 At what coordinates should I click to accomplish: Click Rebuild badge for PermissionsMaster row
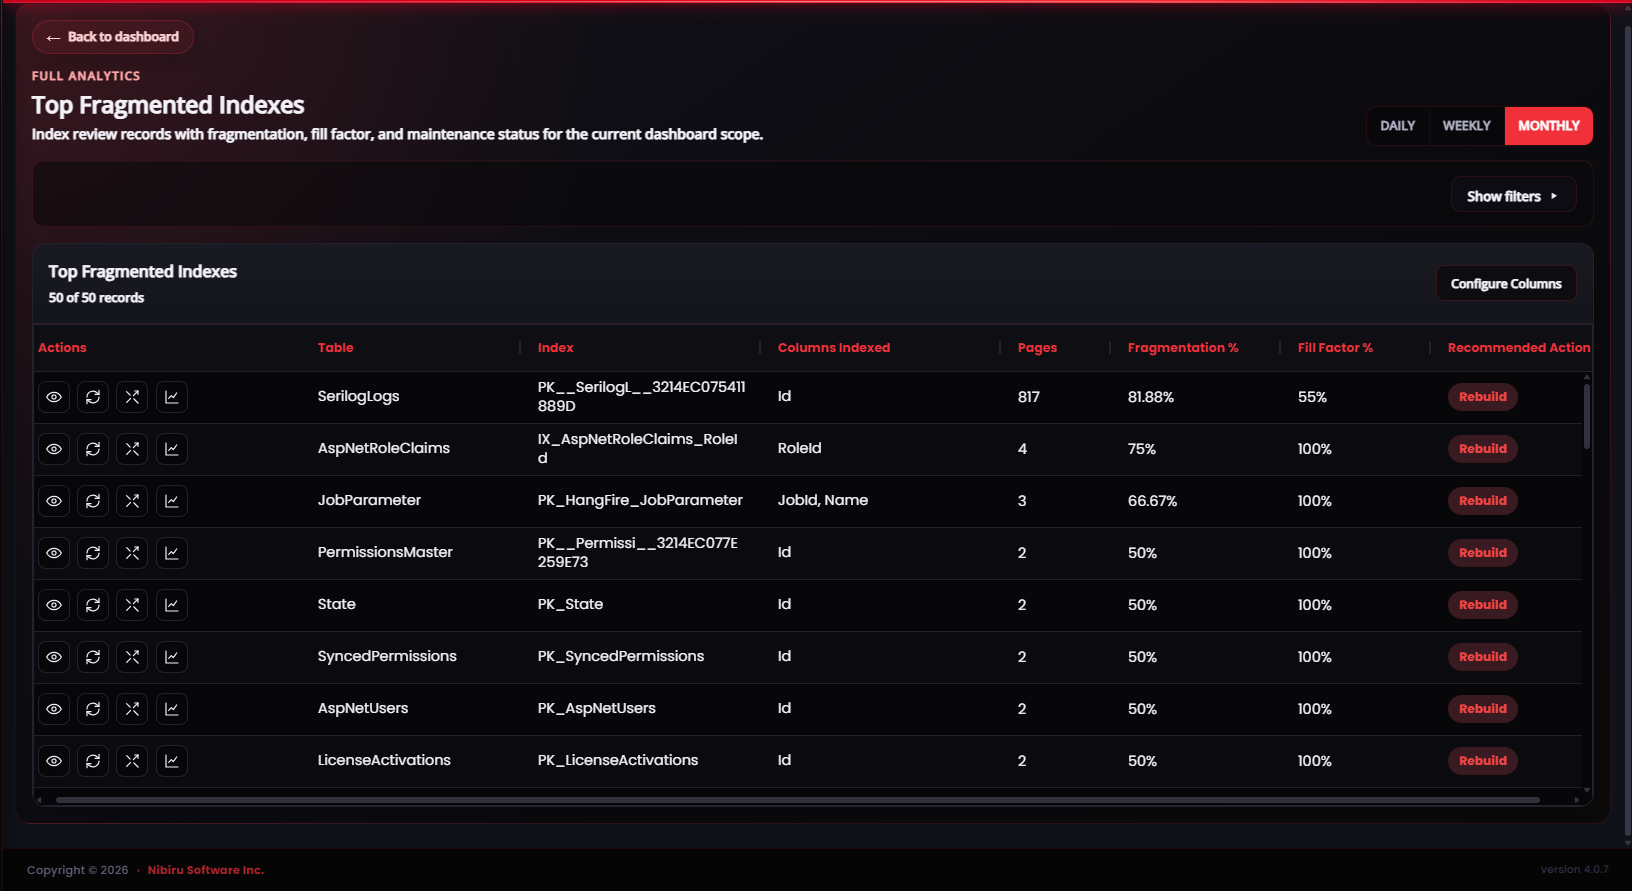pyautogui.click(x=1483, y=553)
